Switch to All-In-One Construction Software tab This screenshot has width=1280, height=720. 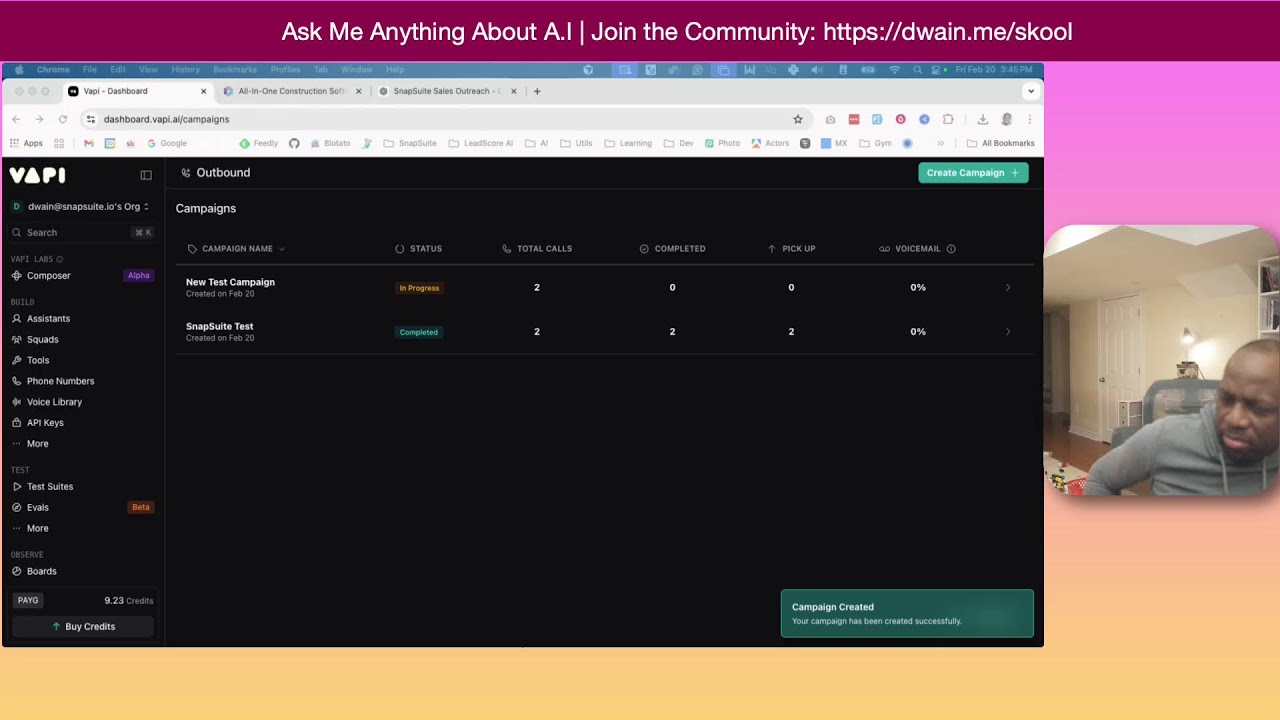(292, 91)
